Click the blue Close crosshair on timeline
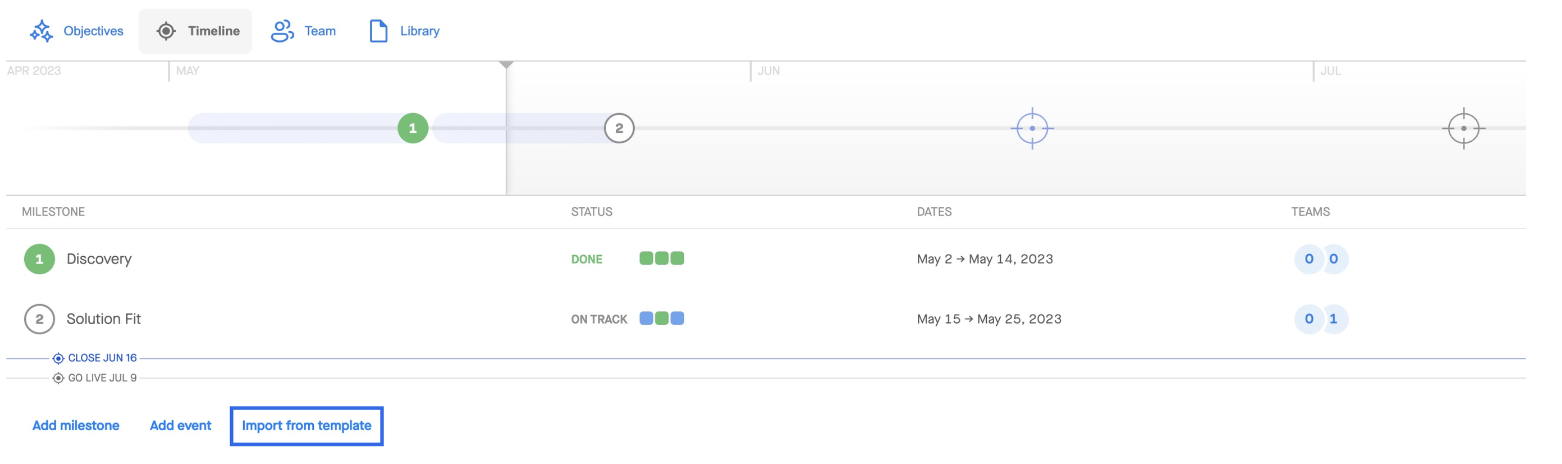Image resolution: width=1562 pixels, height=464 pixels. click(1032, 128)
